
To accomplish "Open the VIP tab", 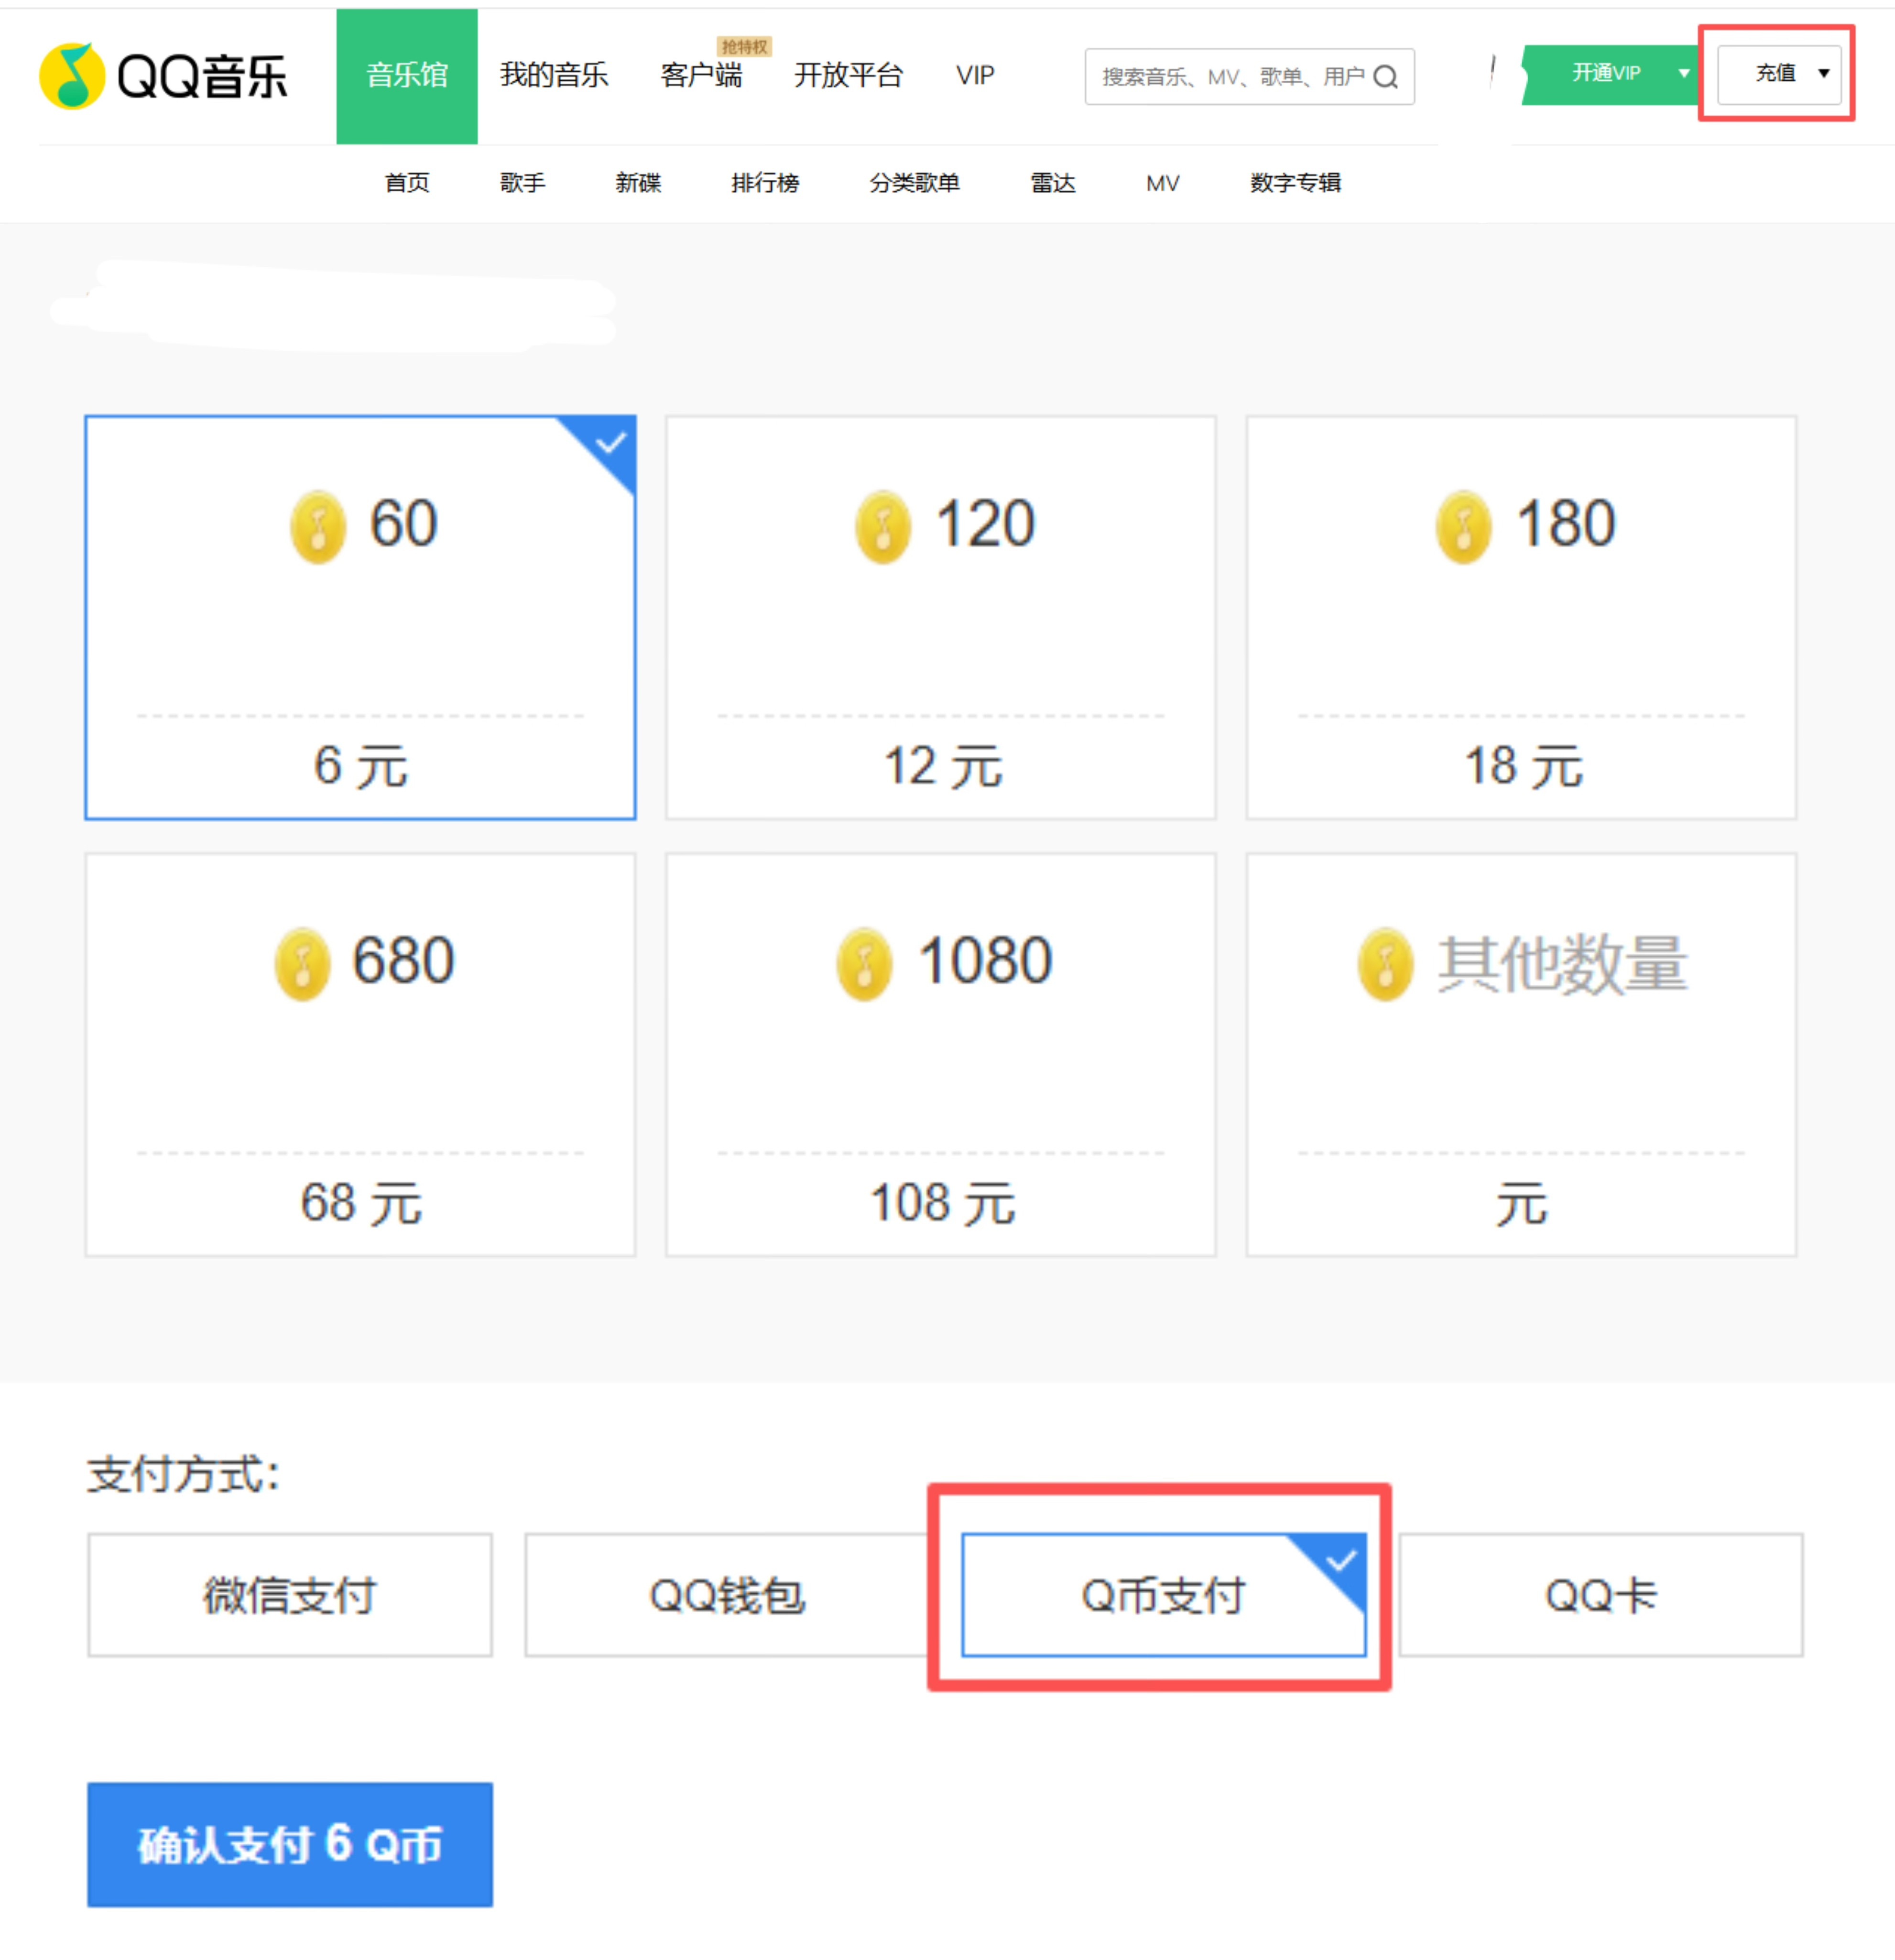I will [x=975, y=76].
